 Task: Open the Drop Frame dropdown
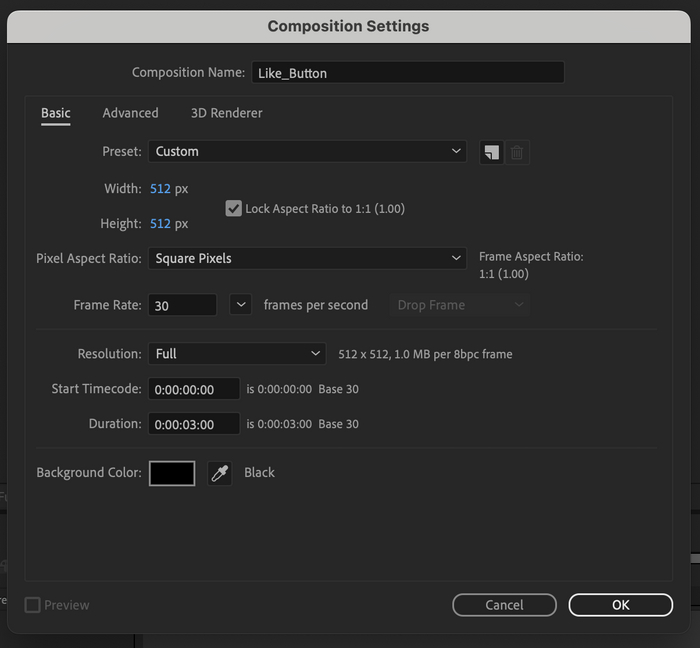(459, 305)
